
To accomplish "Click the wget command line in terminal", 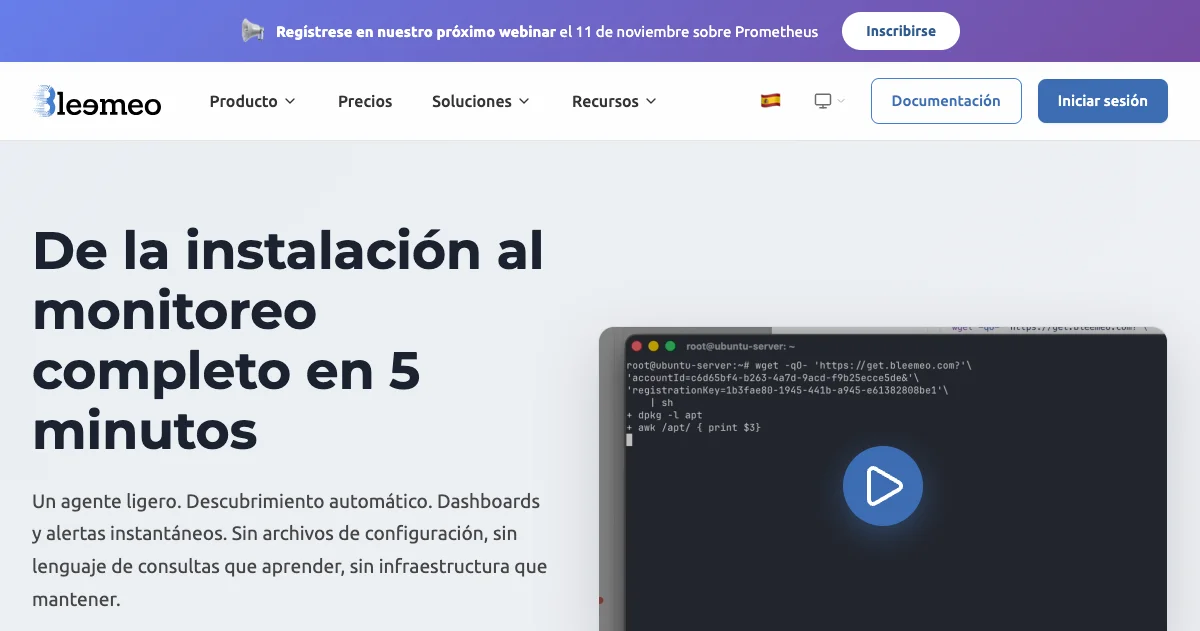I will (799, 366).
